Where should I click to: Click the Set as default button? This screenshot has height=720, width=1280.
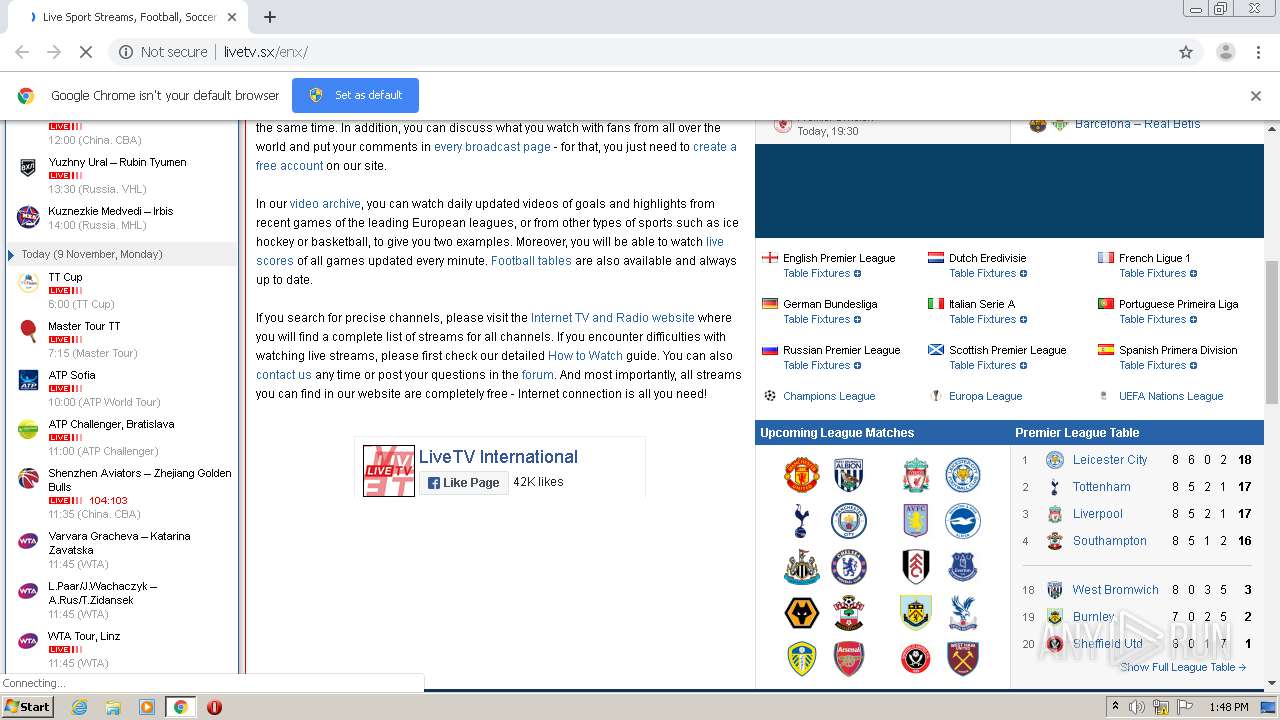pyautogui.click(x=355, y=95)
